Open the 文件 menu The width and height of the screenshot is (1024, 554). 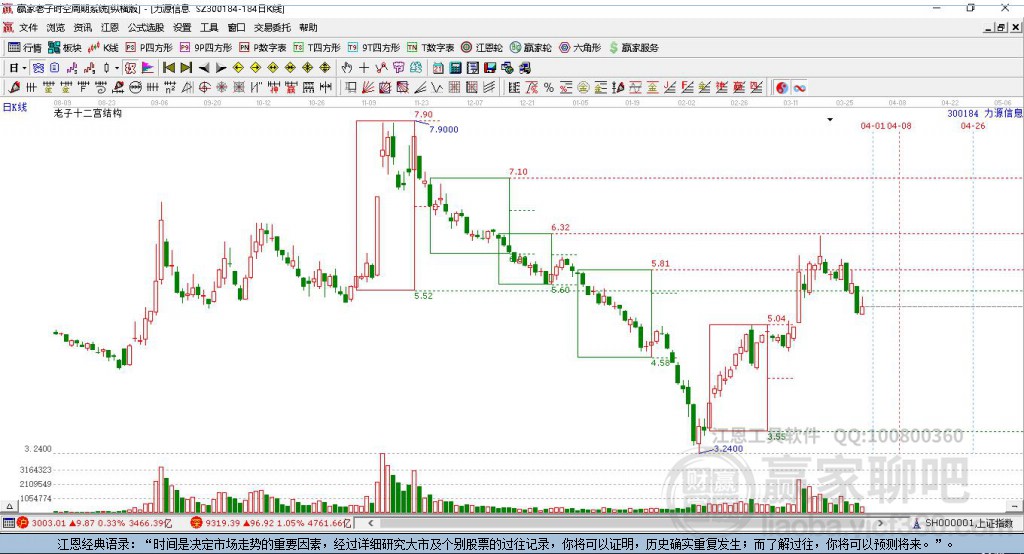point(28,27)
